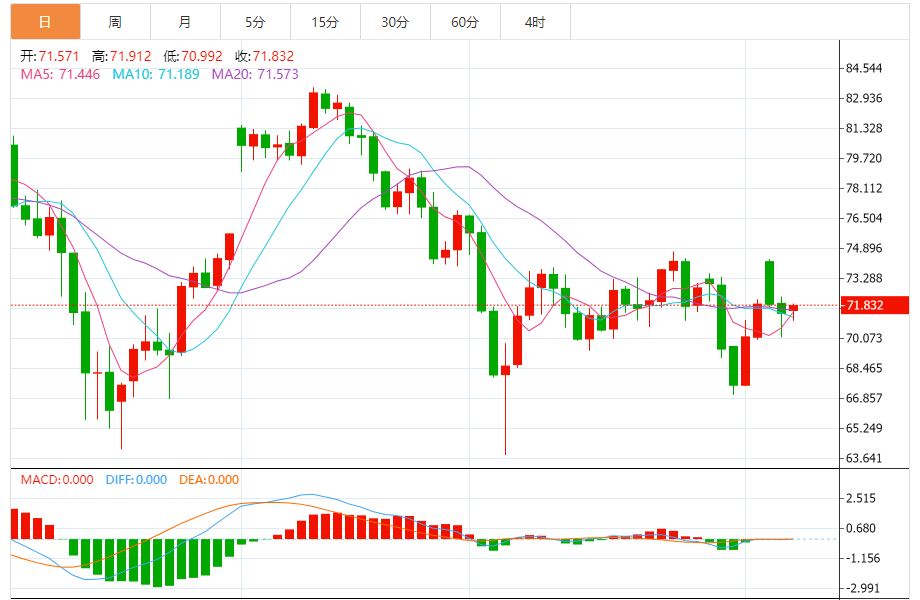This screenshot has width=920, height=600.
Task: Click the 66.857 price axis label
Action: click(864, 398)
